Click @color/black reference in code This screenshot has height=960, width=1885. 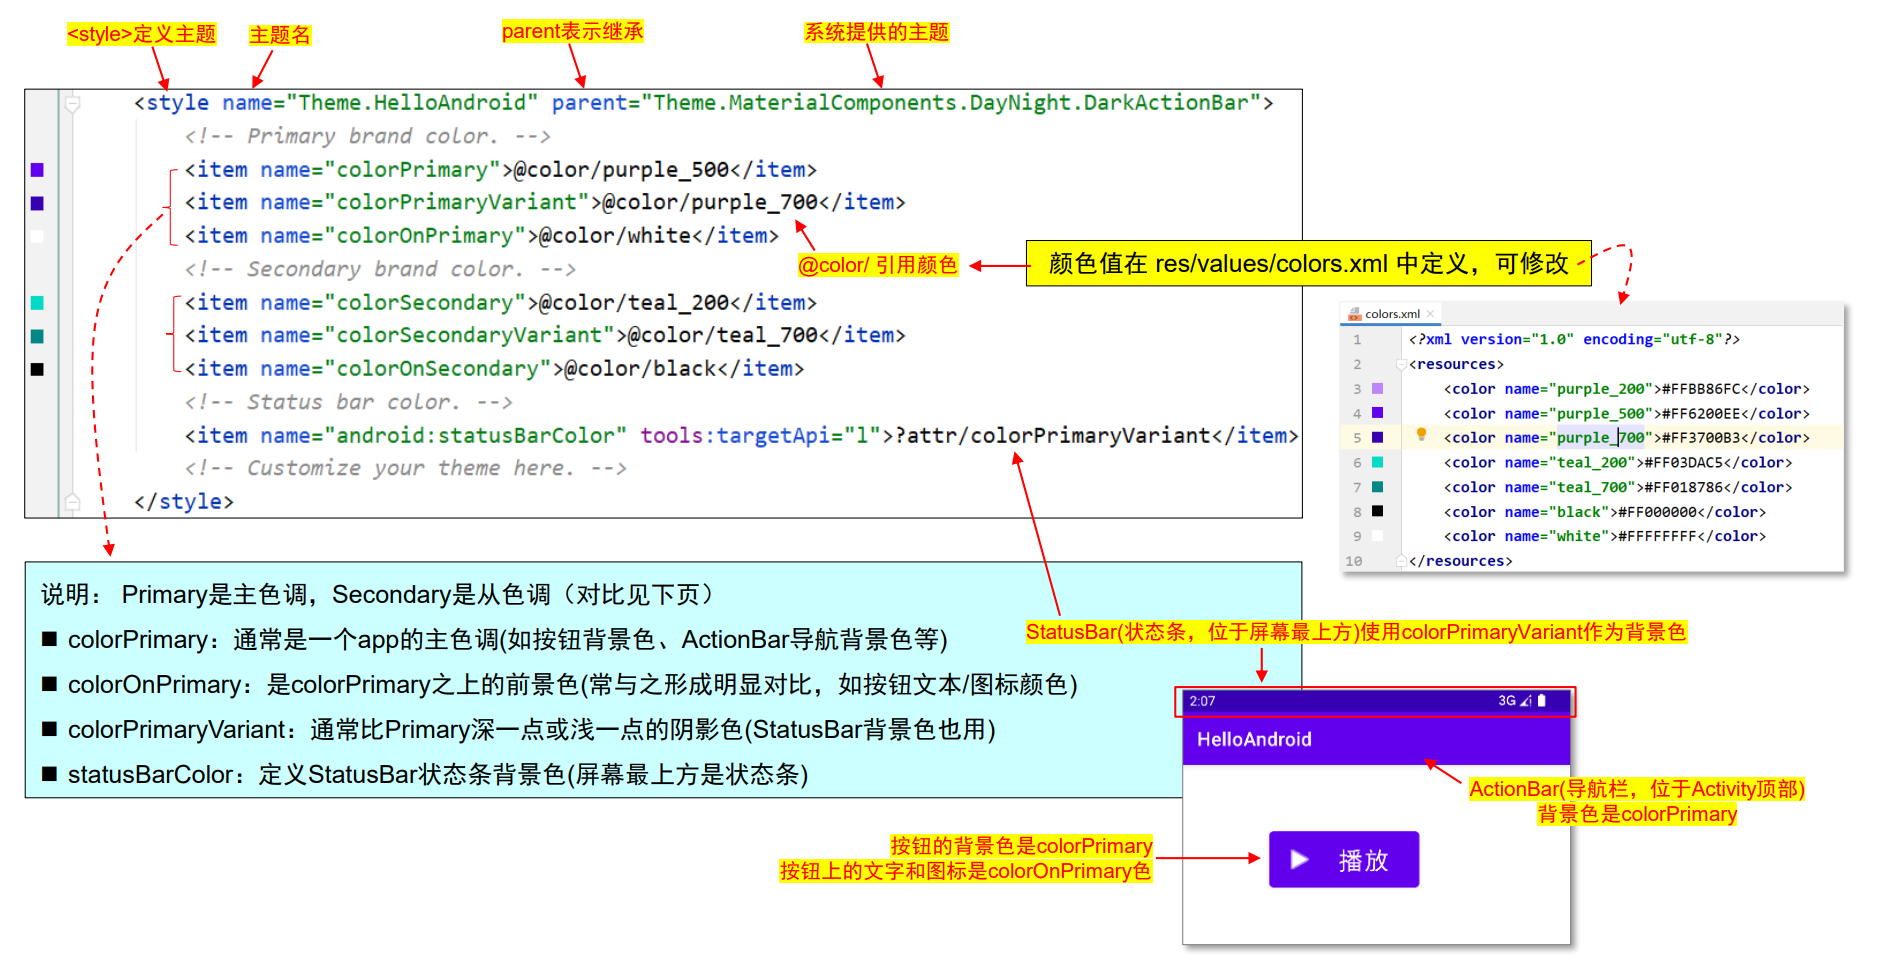(x=640, y=369)
